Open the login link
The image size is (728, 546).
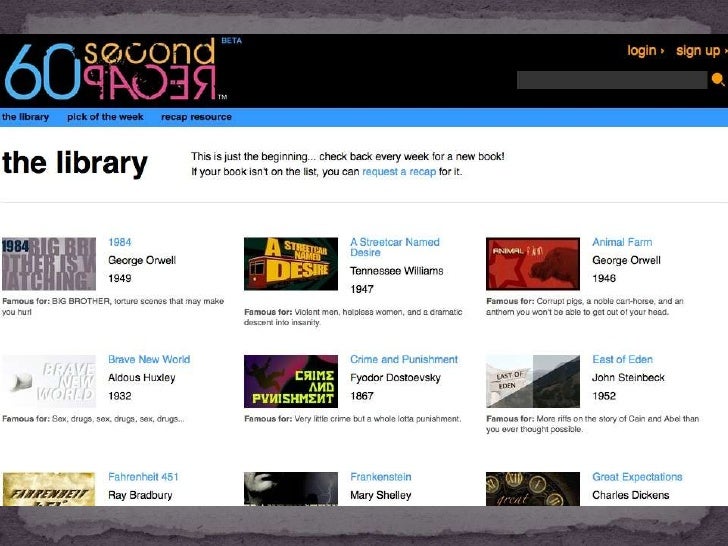645,50
